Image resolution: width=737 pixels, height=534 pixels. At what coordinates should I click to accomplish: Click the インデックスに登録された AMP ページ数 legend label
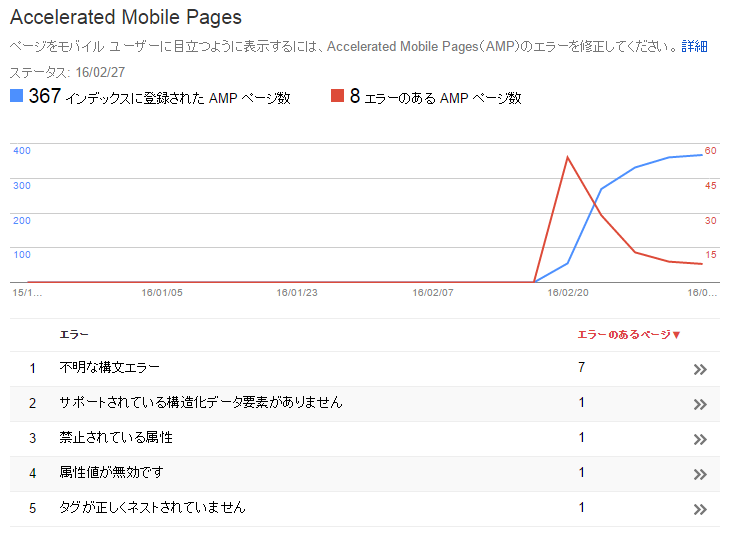[x=178, y=98]
